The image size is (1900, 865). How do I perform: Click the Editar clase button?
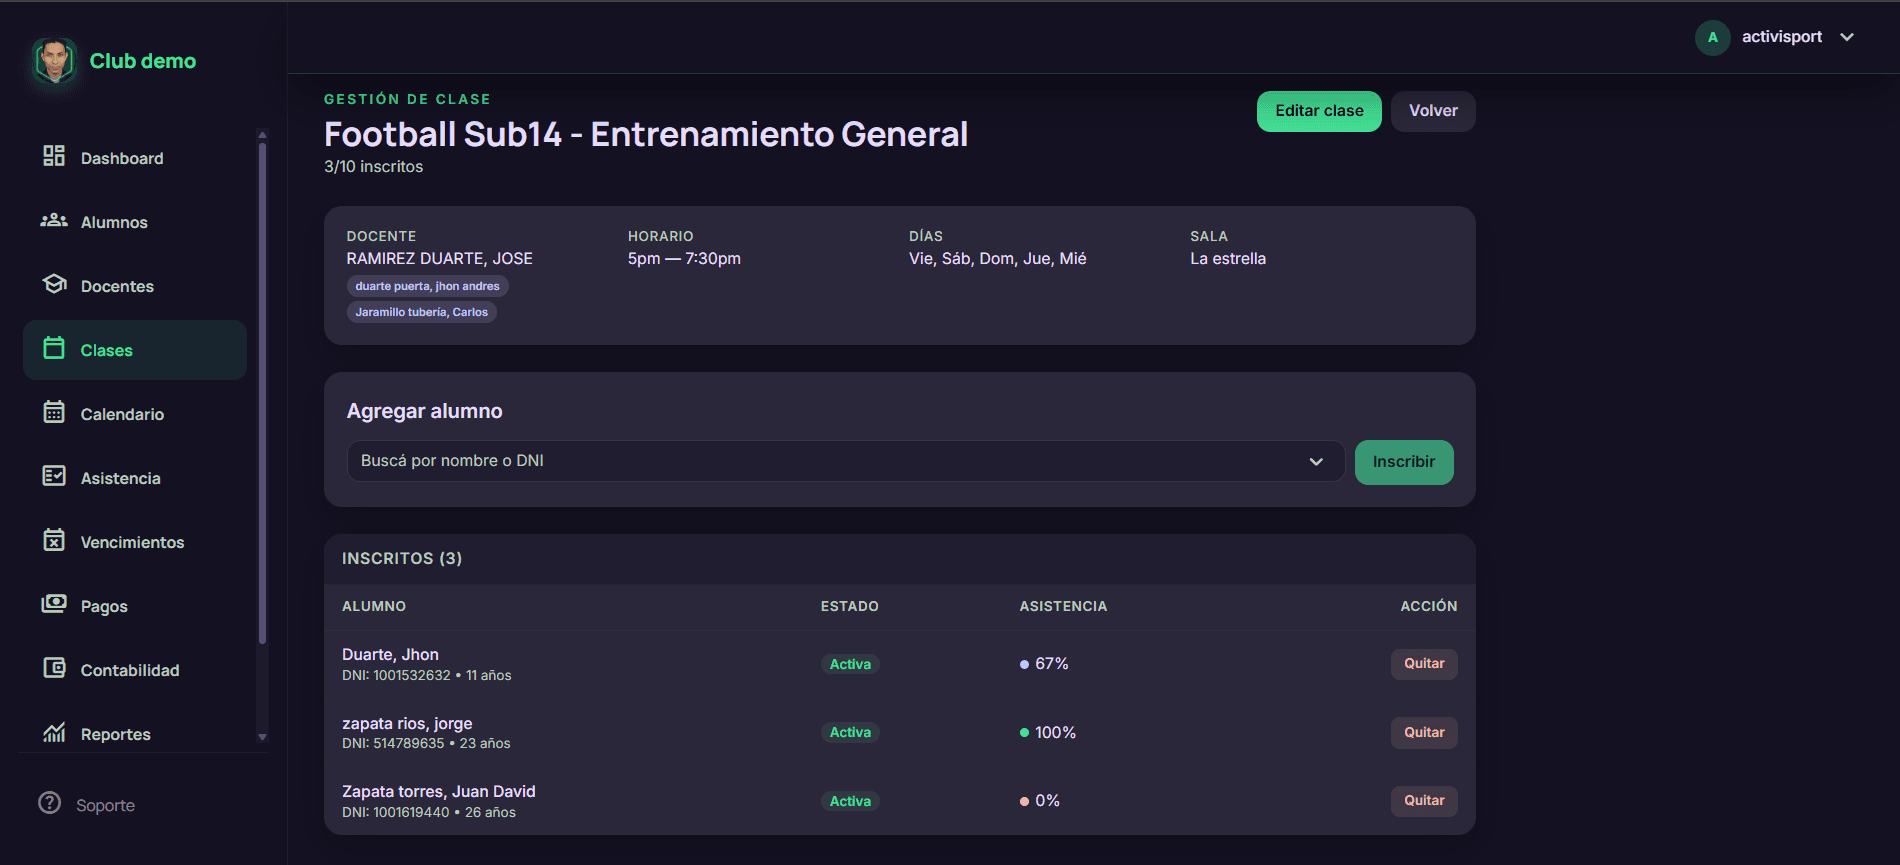point(1319,111)
